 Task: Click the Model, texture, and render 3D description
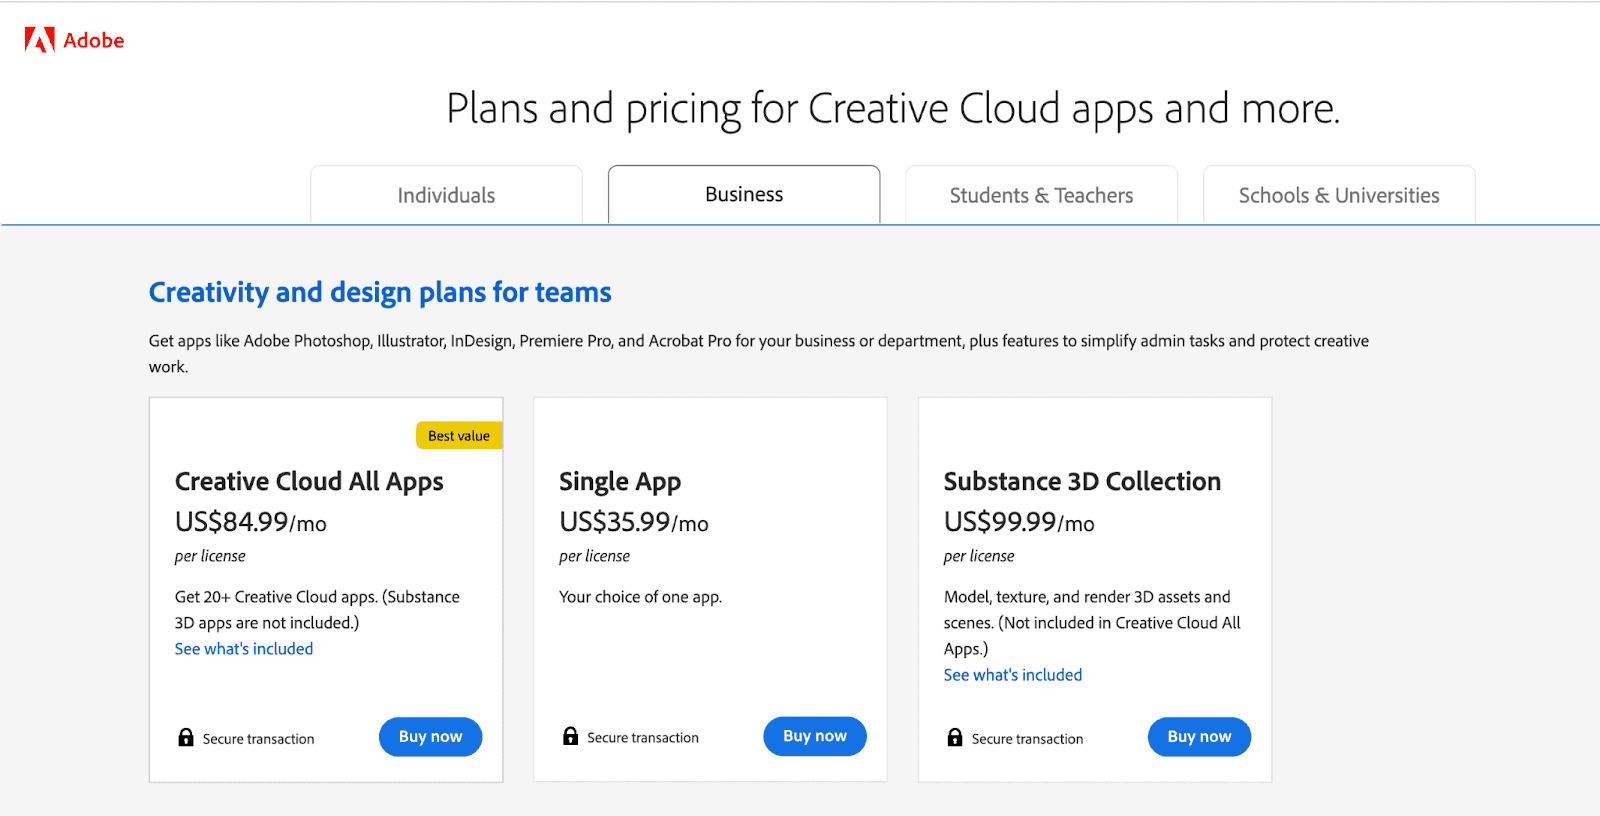(1092, 623)
